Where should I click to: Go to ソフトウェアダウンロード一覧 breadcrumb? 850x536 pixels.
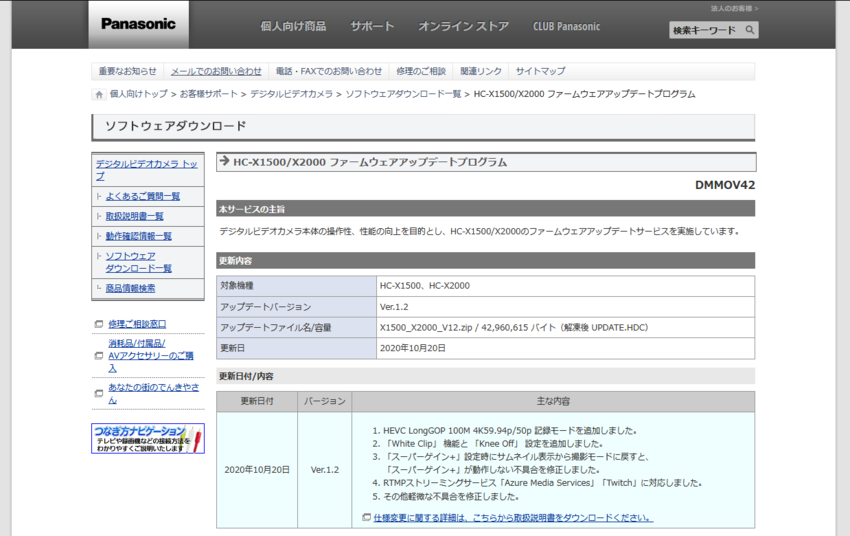[x=403, y=94]
